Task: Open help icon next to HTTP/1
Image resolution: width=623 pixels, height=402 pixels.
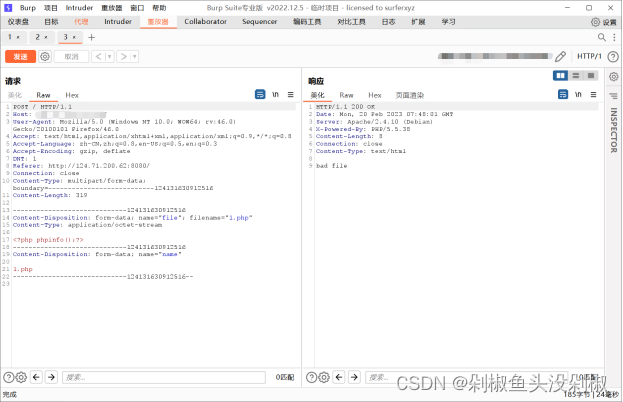Action: (613, 56)
